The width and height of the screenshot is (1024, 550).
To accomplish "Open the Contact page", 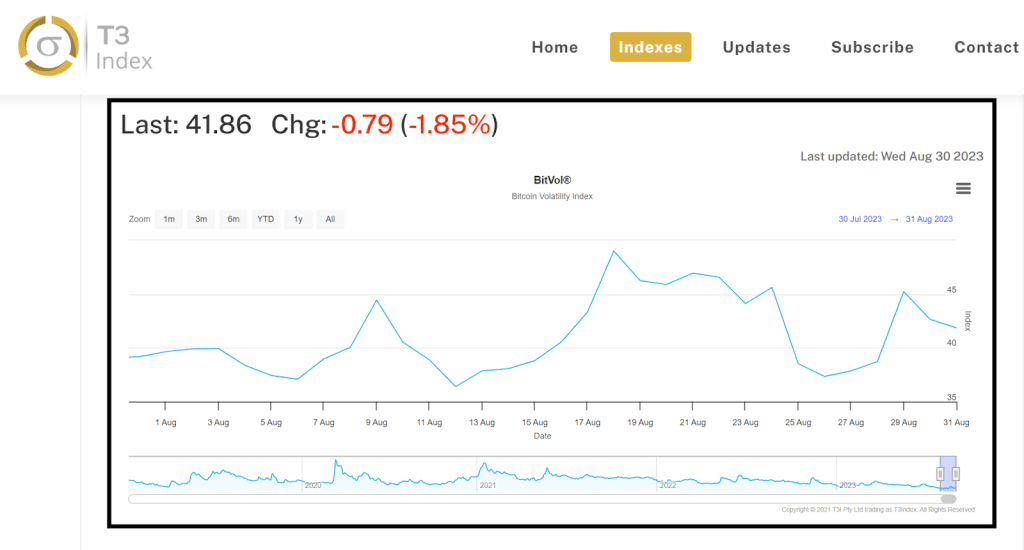I will coord(986,47).
